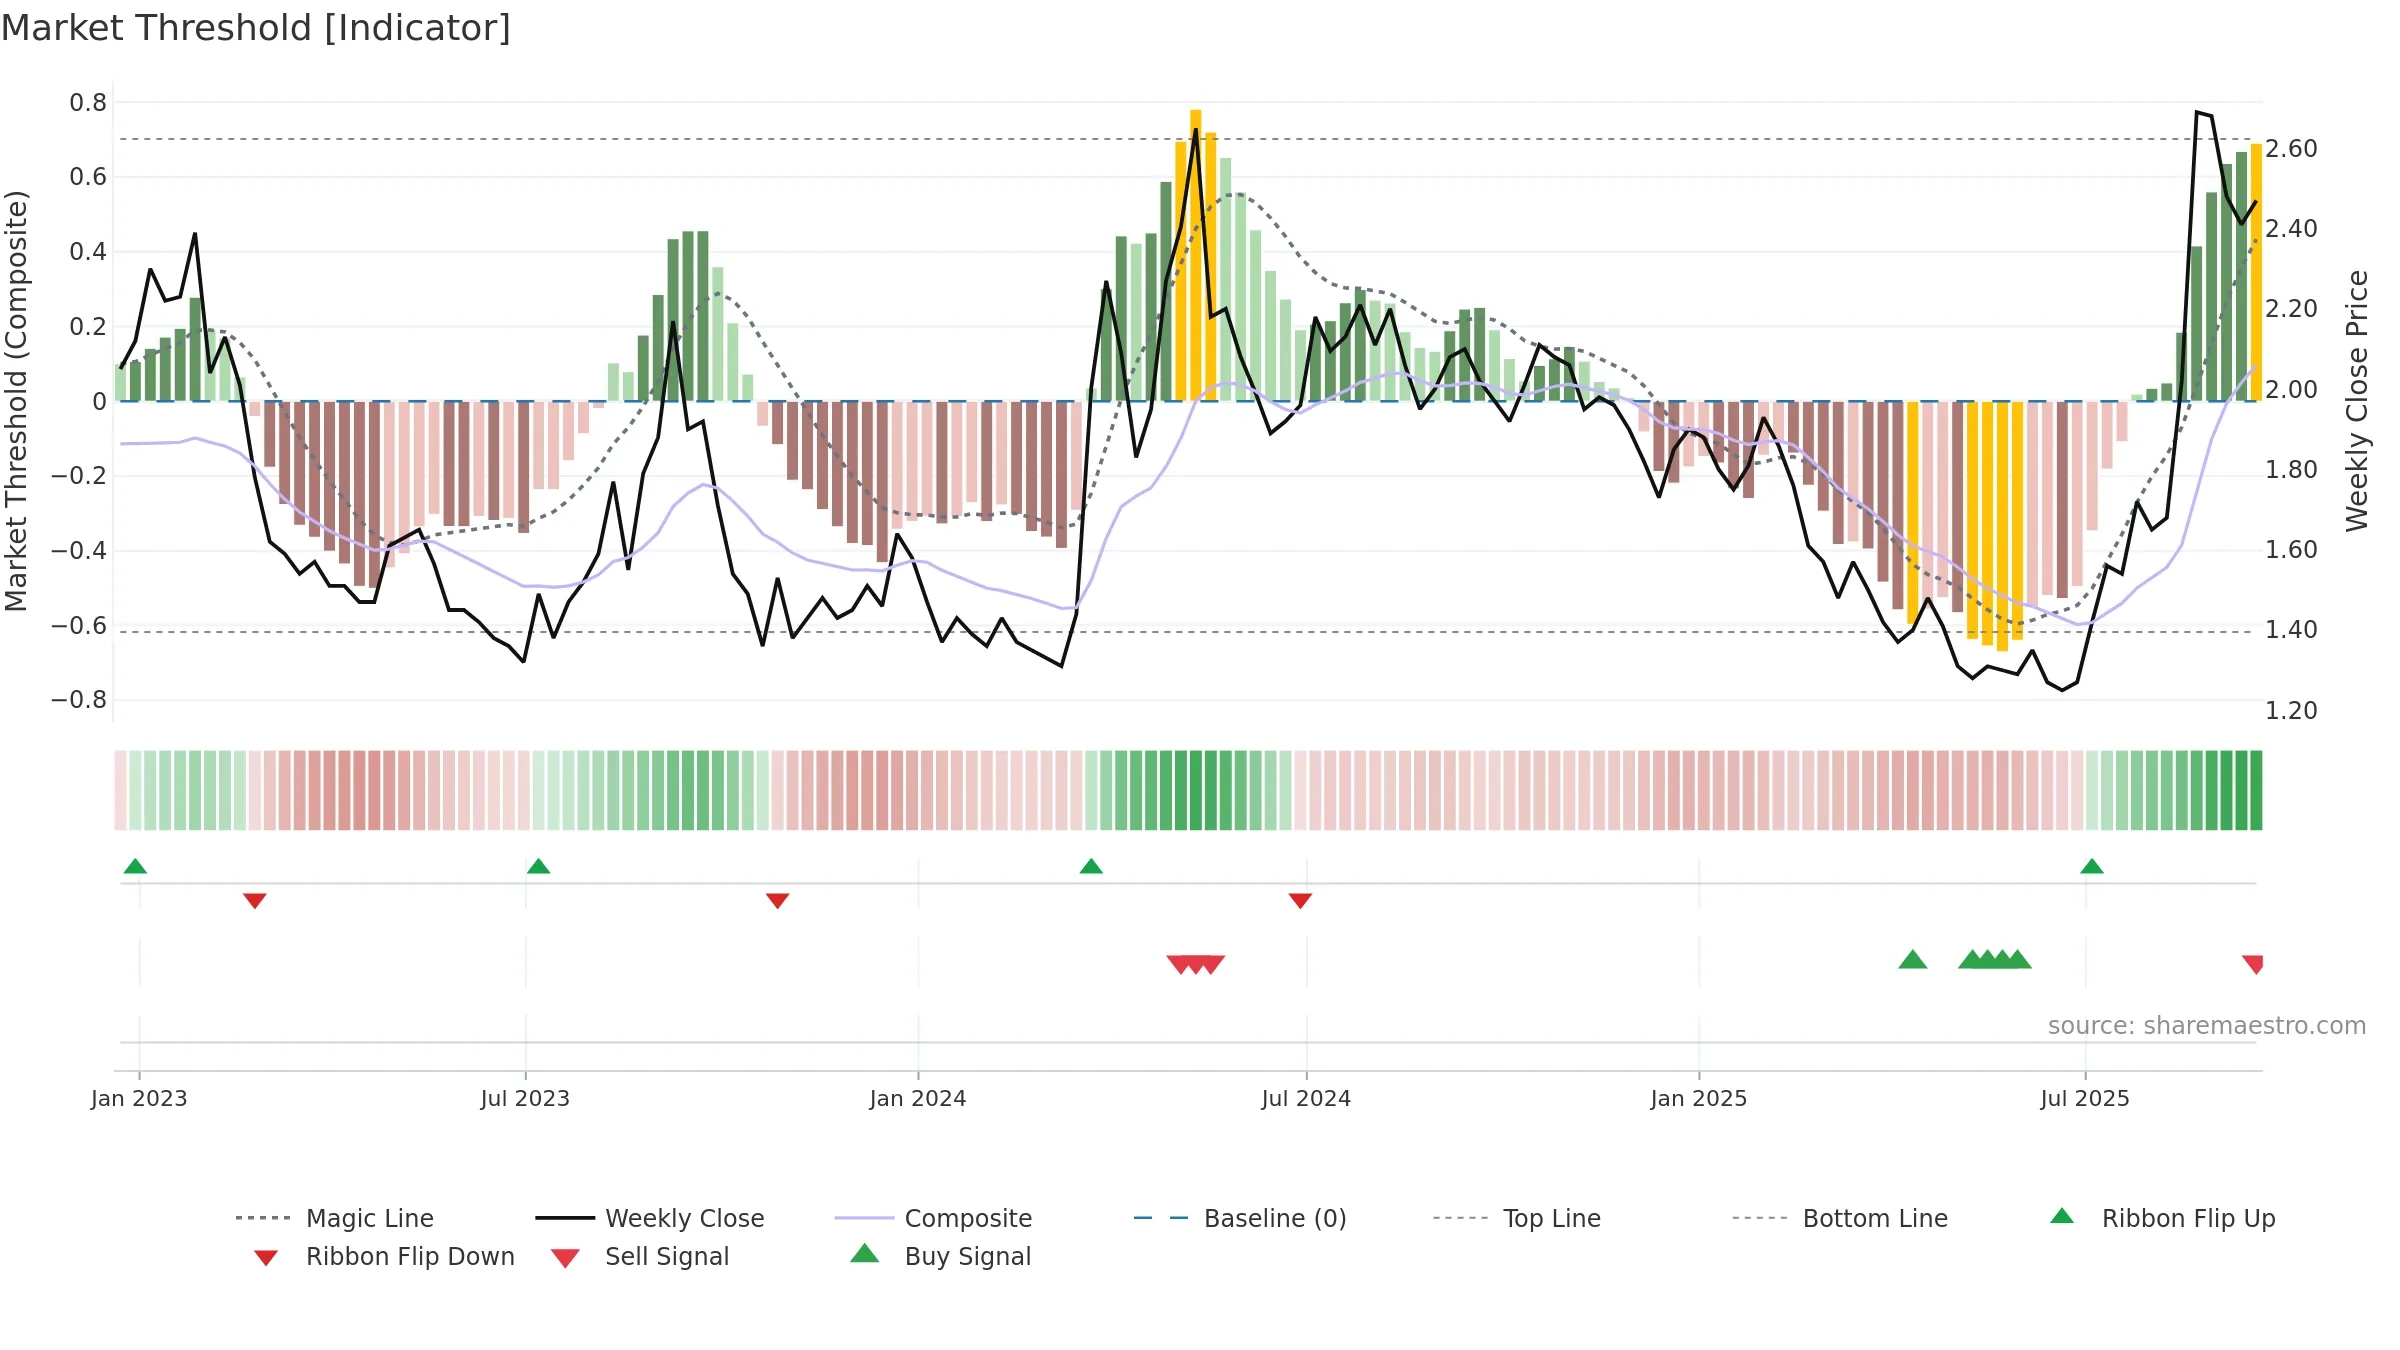Click the yellow bar at the chart's right edge
This screenshot has width=2400, height=1350.
pos(2256,272)
